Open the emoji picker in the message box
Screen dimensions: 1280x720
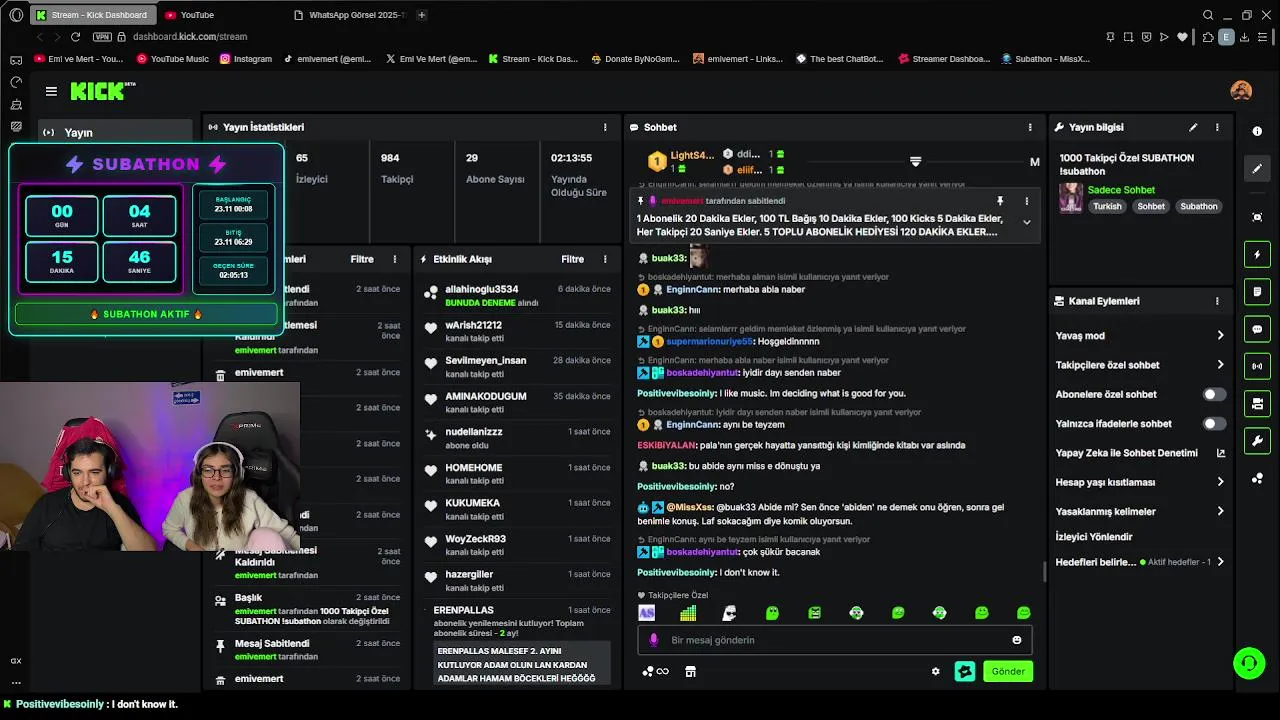click(1017, 640)
